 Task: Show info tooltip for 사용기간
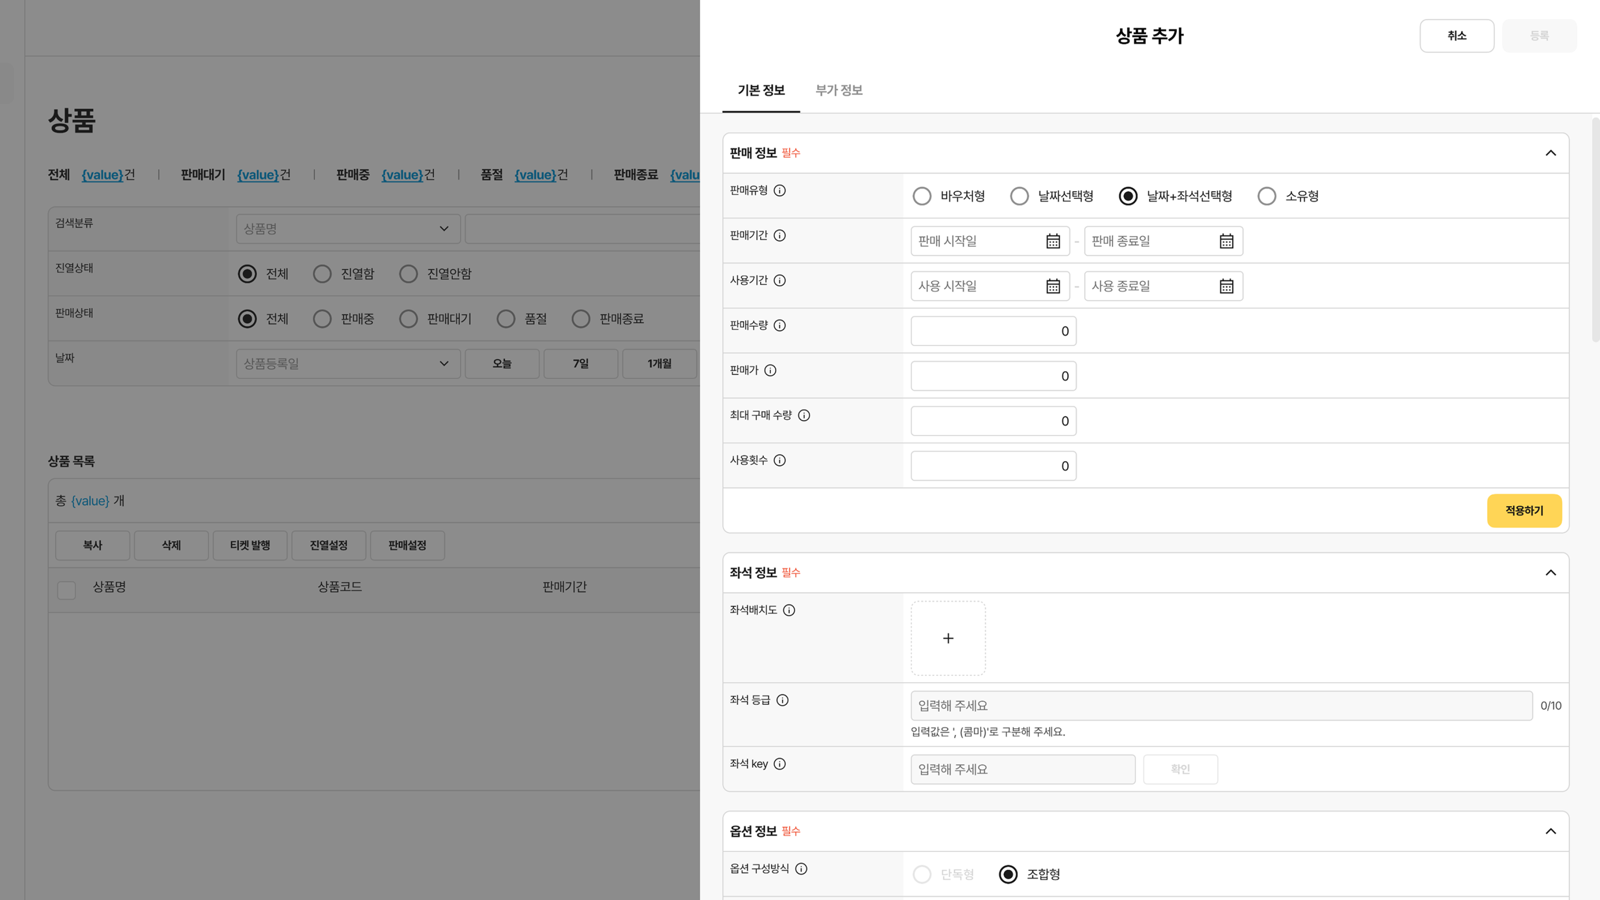pyautogui.click(x=780, y=280)
